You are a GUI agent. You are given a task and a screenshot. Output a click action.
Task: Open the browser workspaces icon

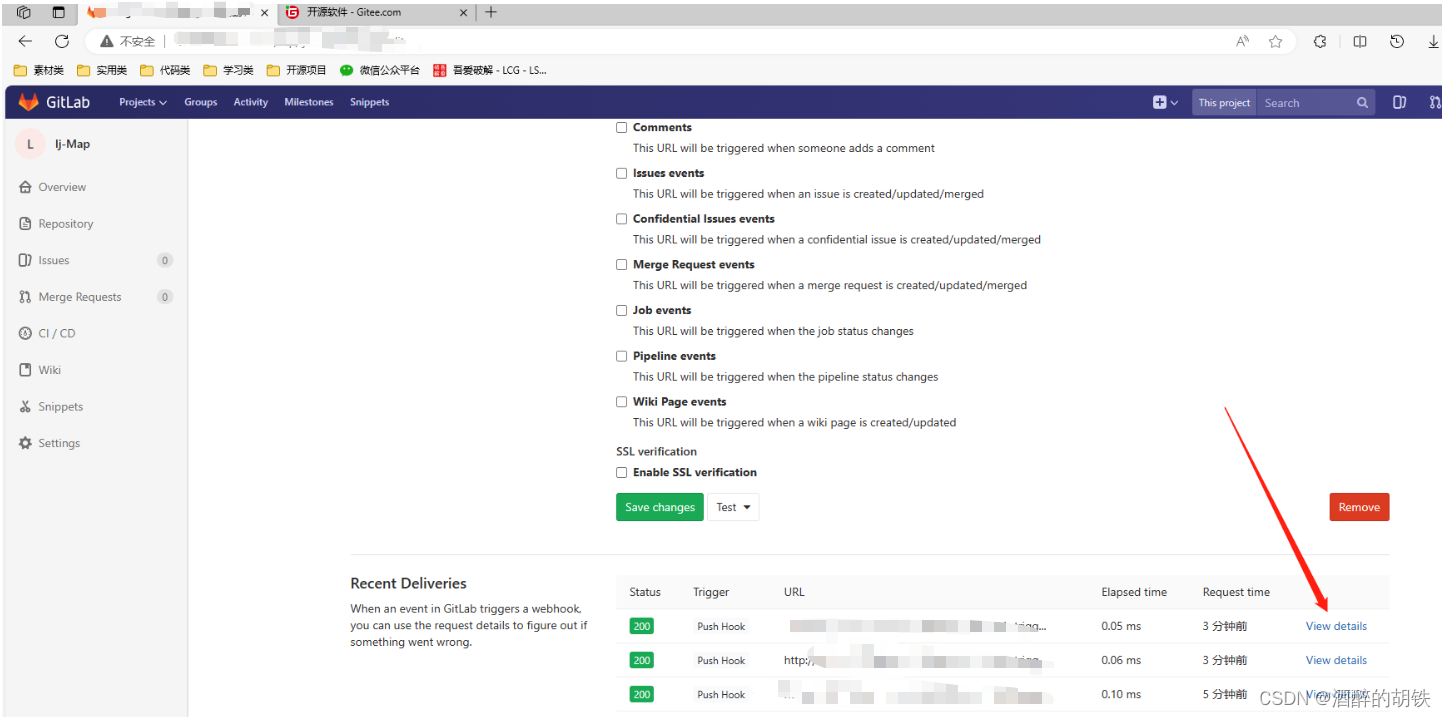24,13
